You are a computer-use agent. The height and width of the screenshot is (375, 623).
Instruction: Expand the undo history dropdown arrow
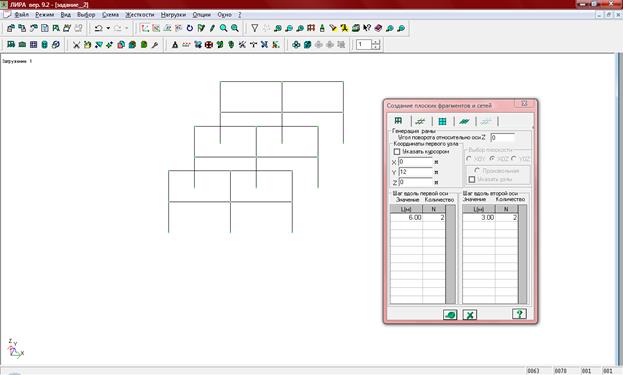[x=108, y=28]
